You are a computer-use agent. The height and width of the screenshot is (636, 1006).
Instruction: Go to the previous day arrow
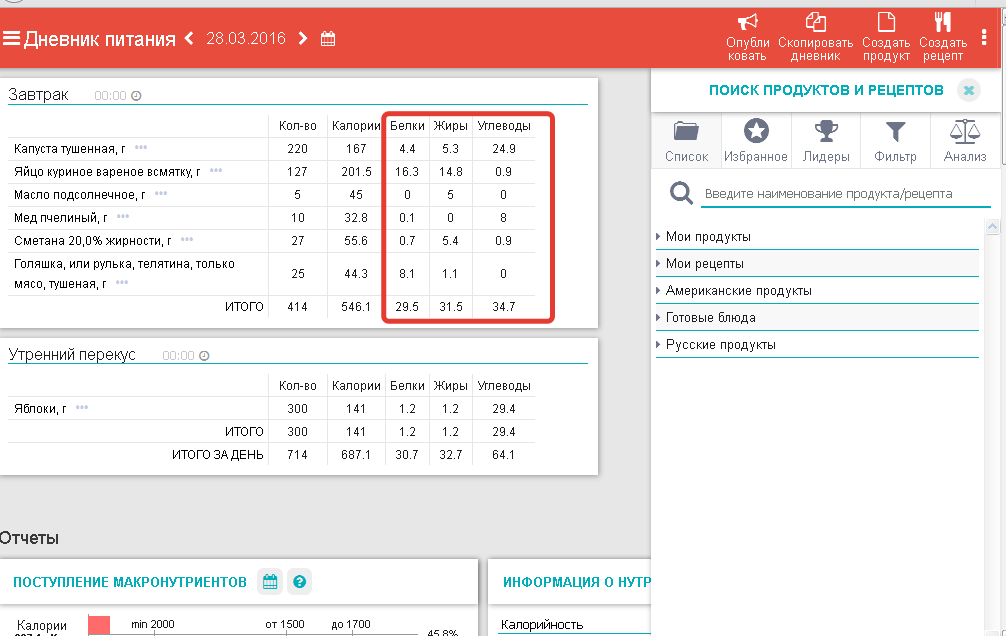[189, 39]
